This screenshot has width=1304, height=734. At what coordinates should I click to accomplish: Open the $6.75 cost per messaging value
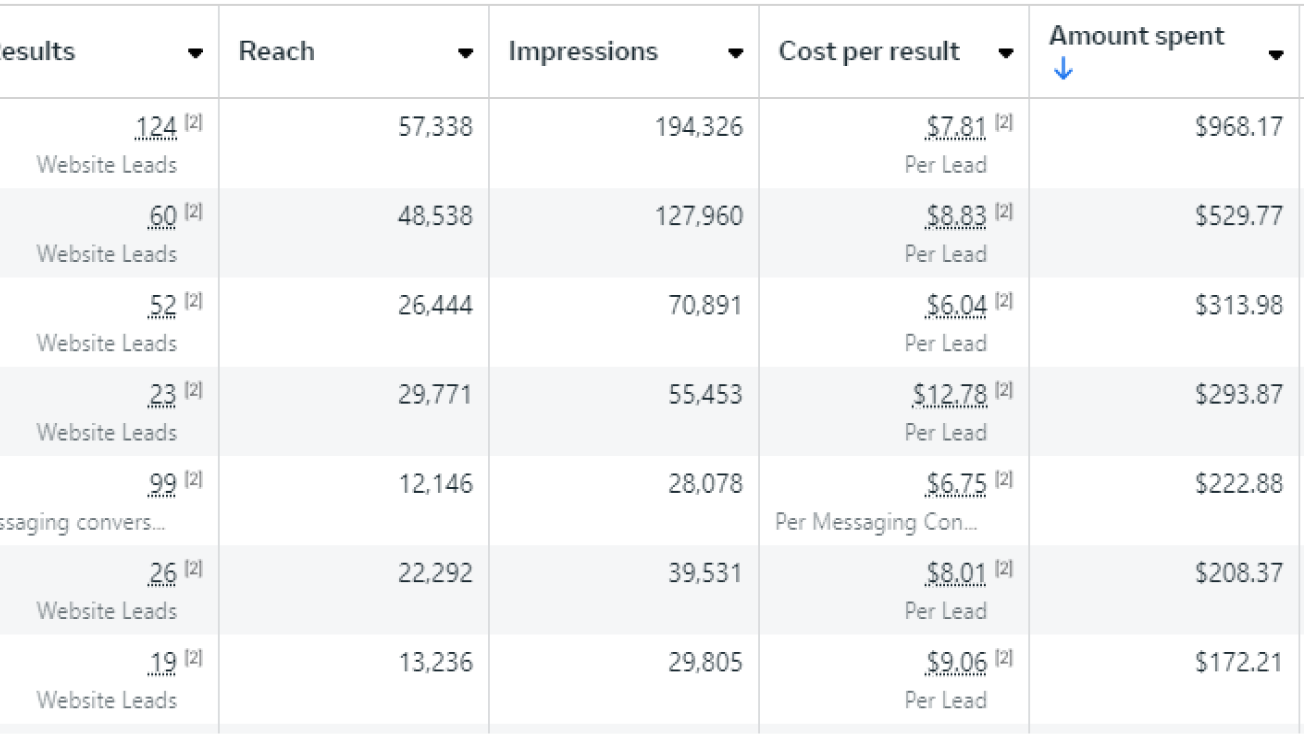click(956, 485)
